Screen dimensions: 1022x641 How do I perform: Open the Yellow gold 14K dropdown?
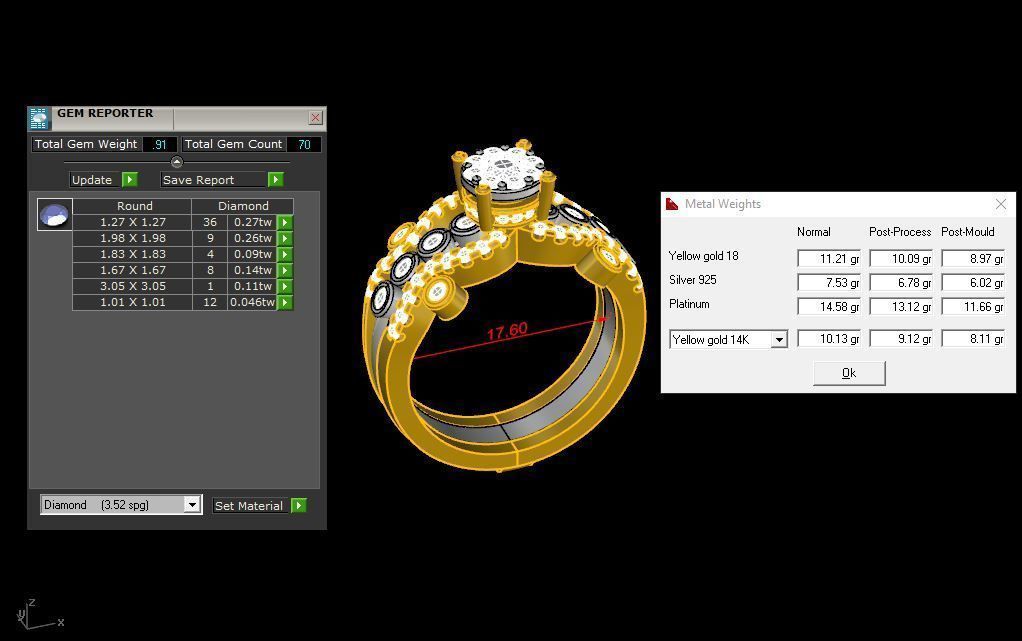[779, 339]
